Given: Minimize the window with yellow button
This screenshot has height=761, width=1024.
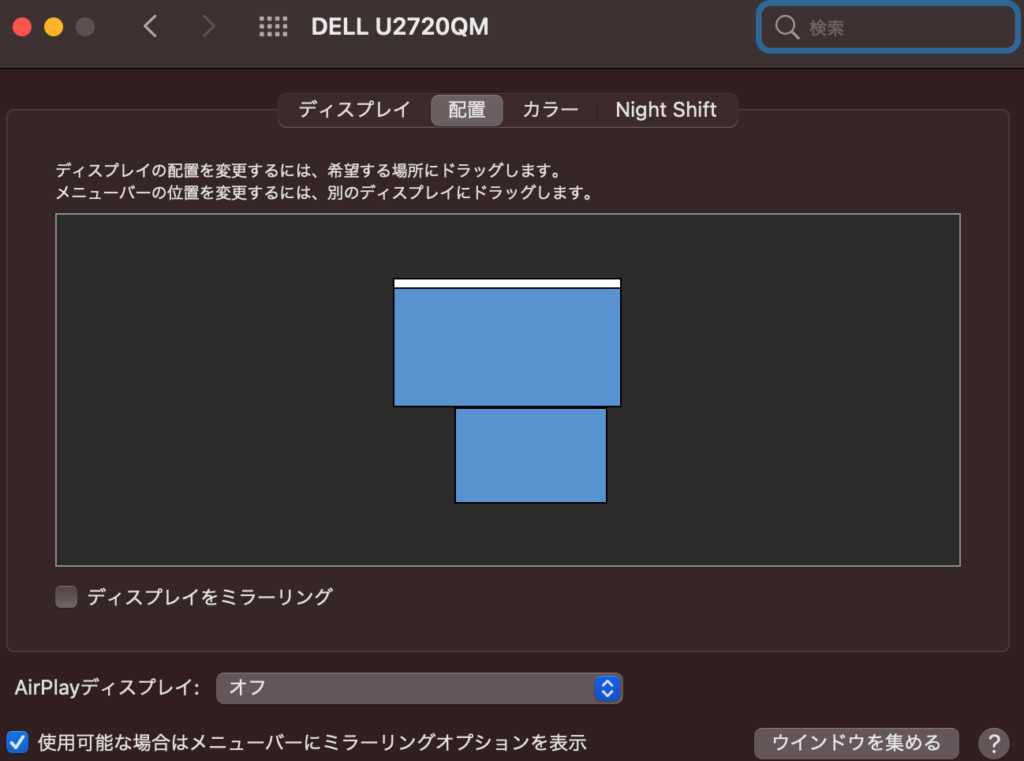Looking at the screenshot, I should point(53,27).
